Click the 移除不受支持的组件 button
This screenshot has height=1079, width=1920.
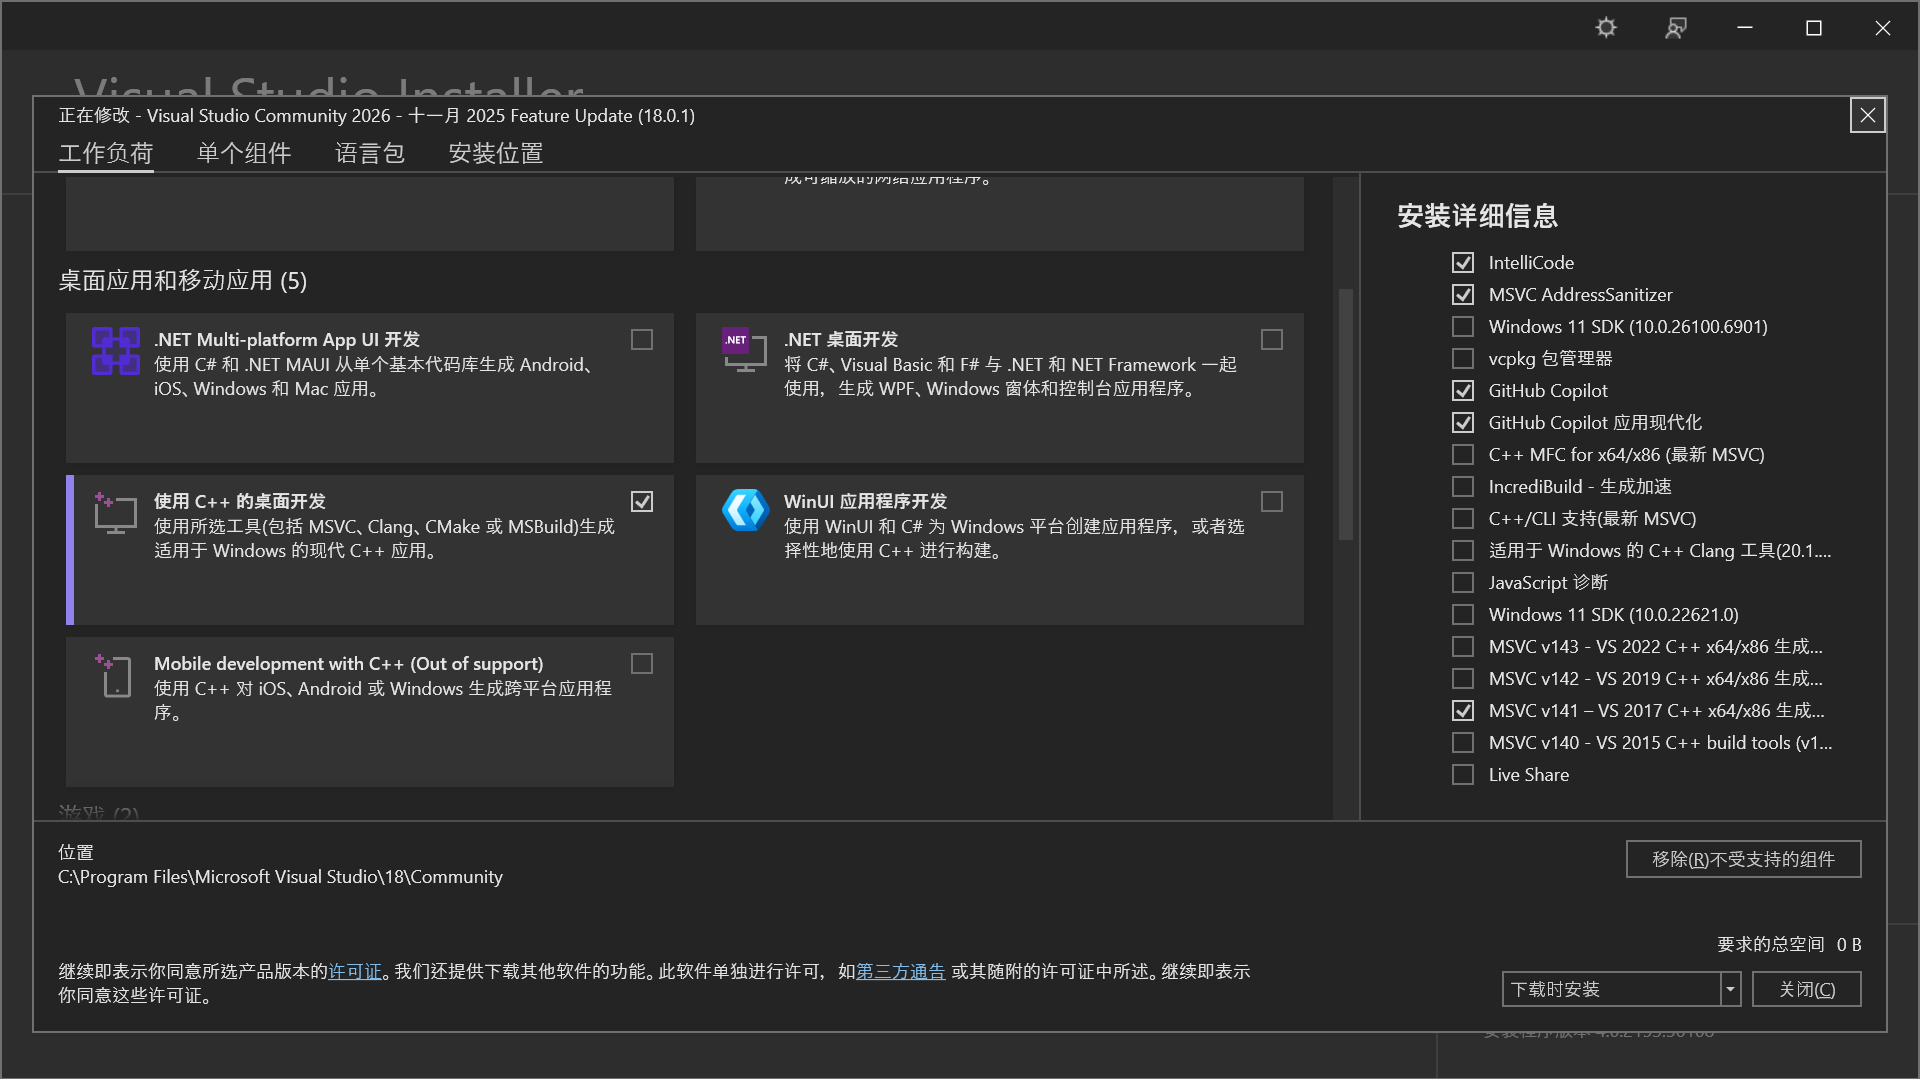coord(1743,860)
